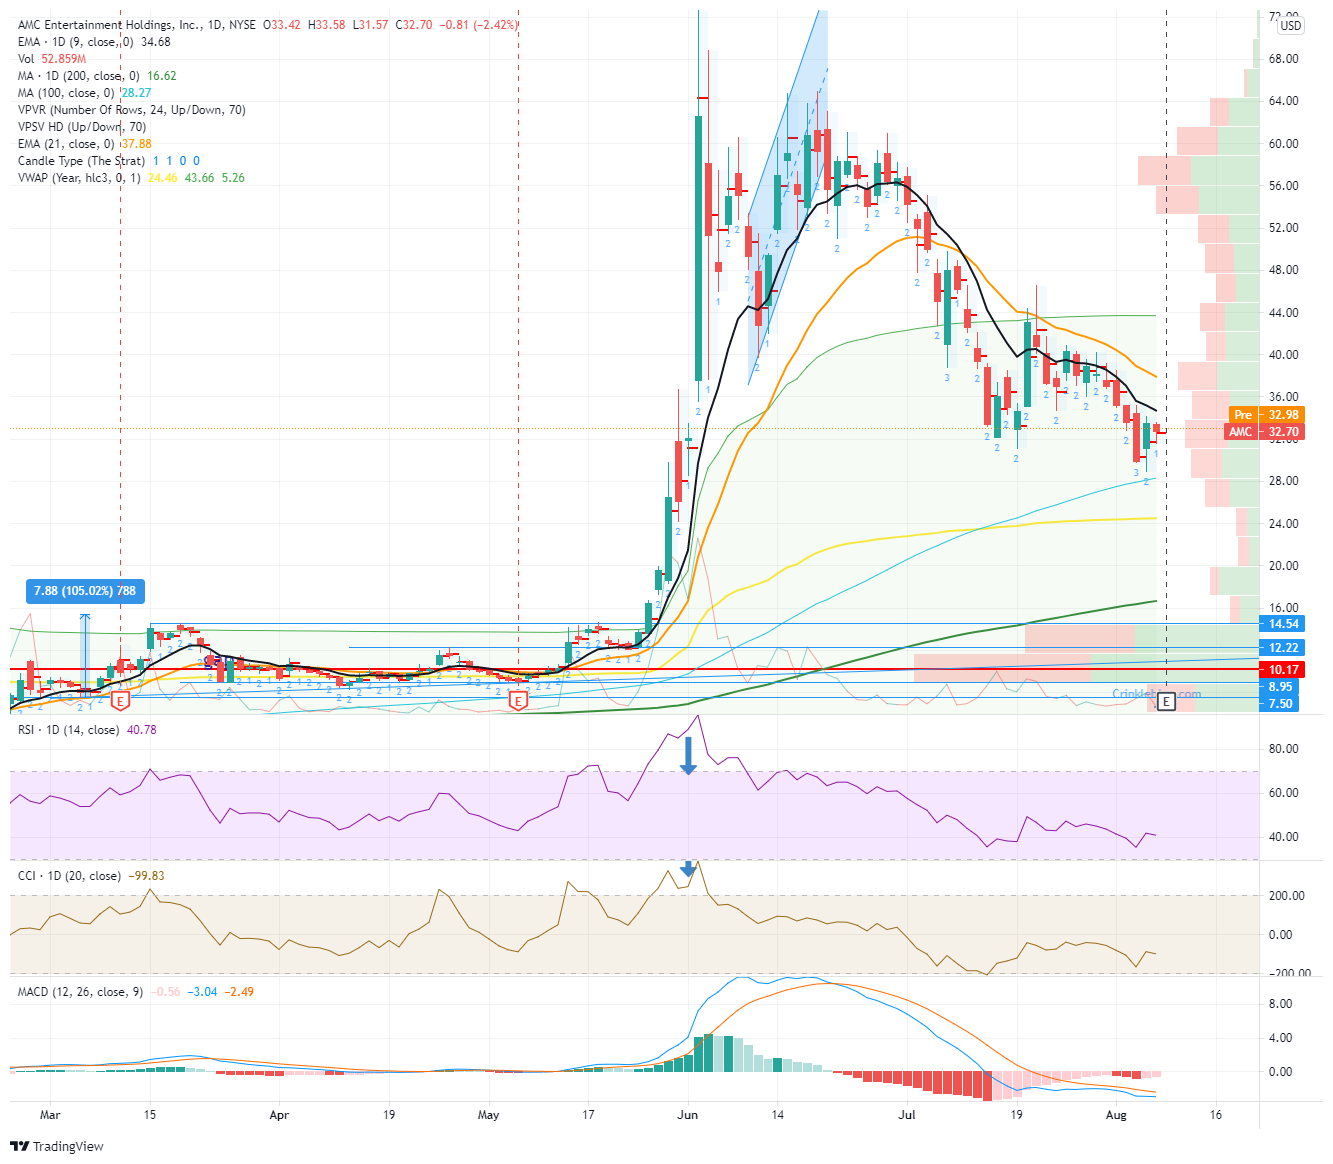Select the AMC Entertainment Holdings symbol title
The image size is (1333, 1164).
136,25
